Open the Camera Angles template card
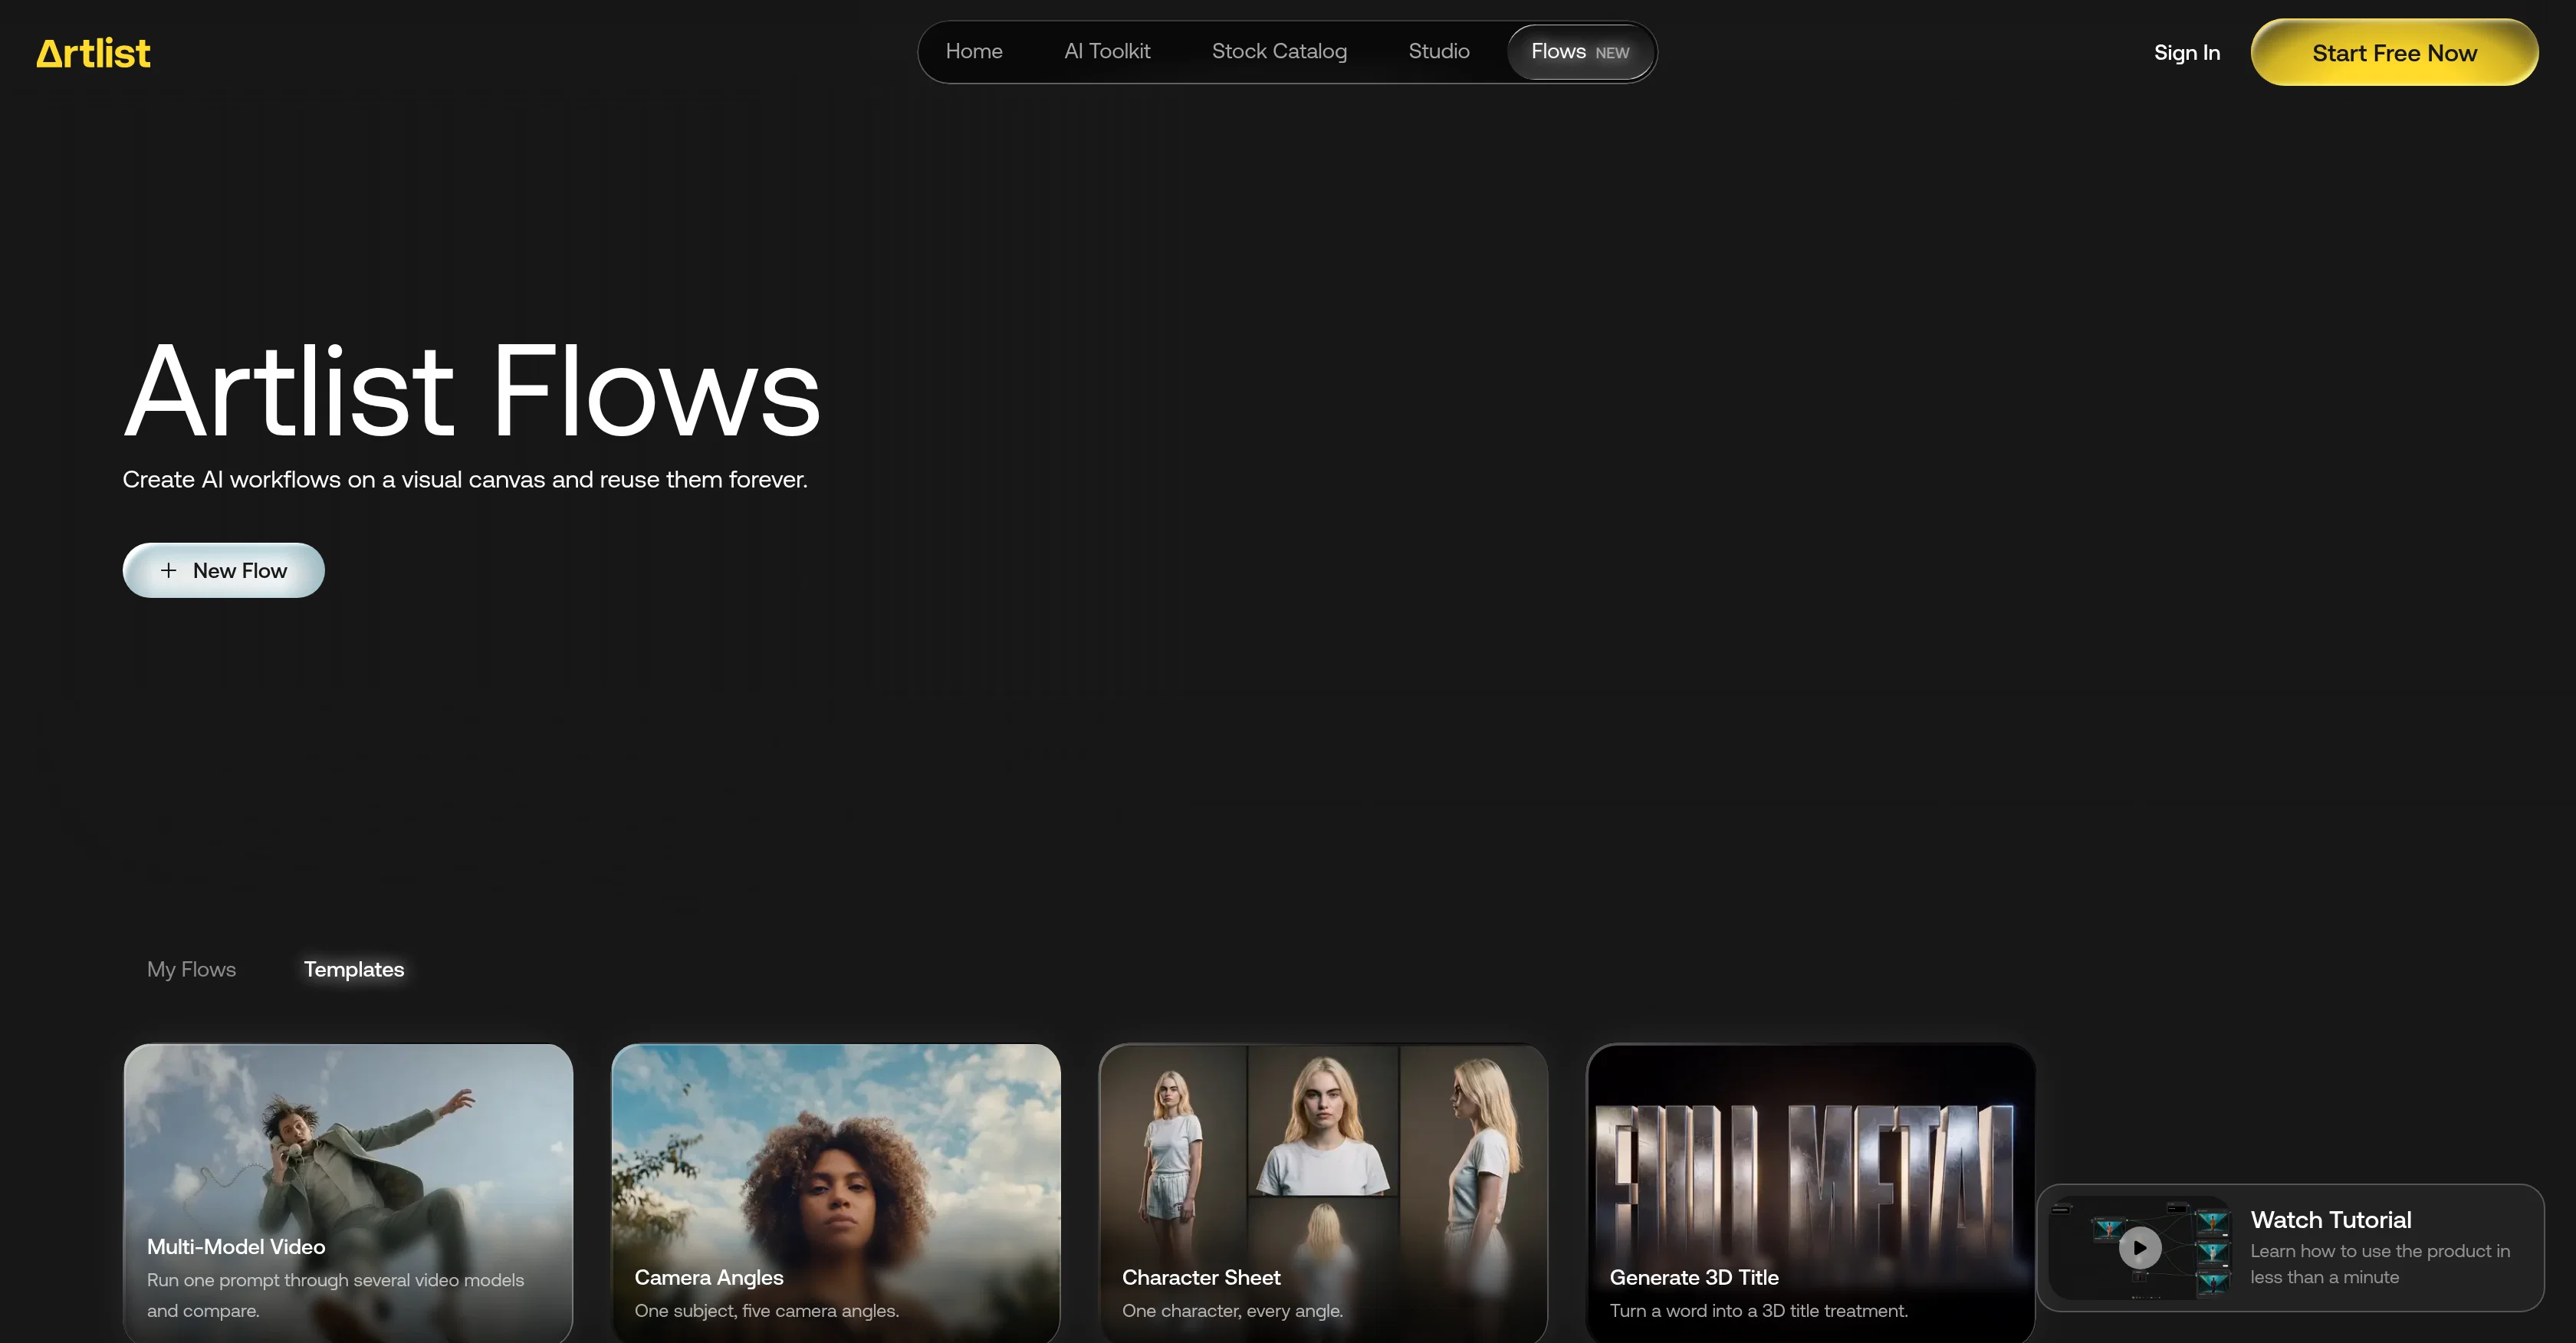This screenshot has height=1343, width=2576. point(835,1193)
